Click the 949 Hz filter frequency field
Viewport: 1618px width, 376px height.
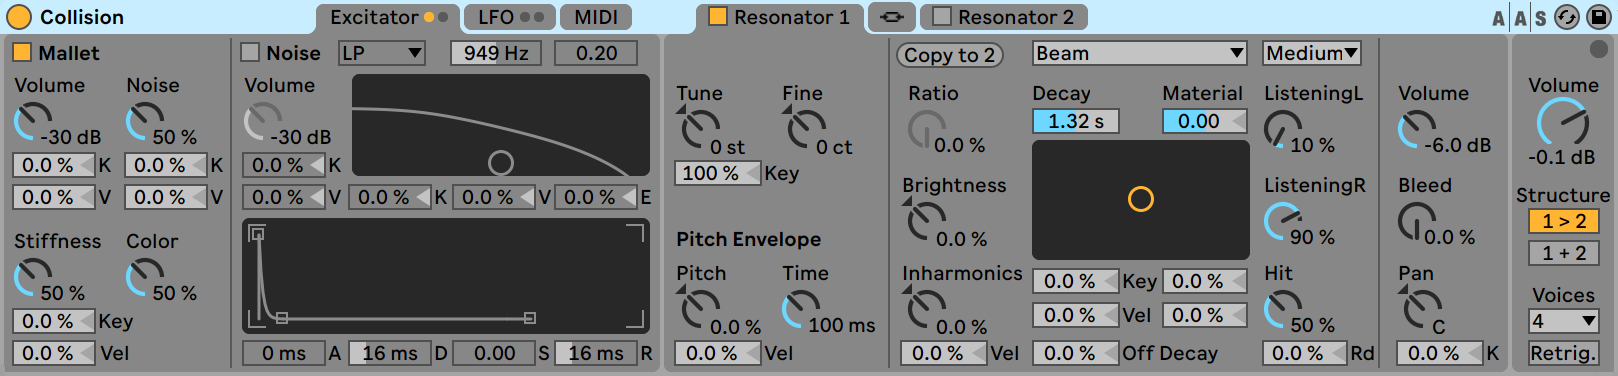[496, 53]
